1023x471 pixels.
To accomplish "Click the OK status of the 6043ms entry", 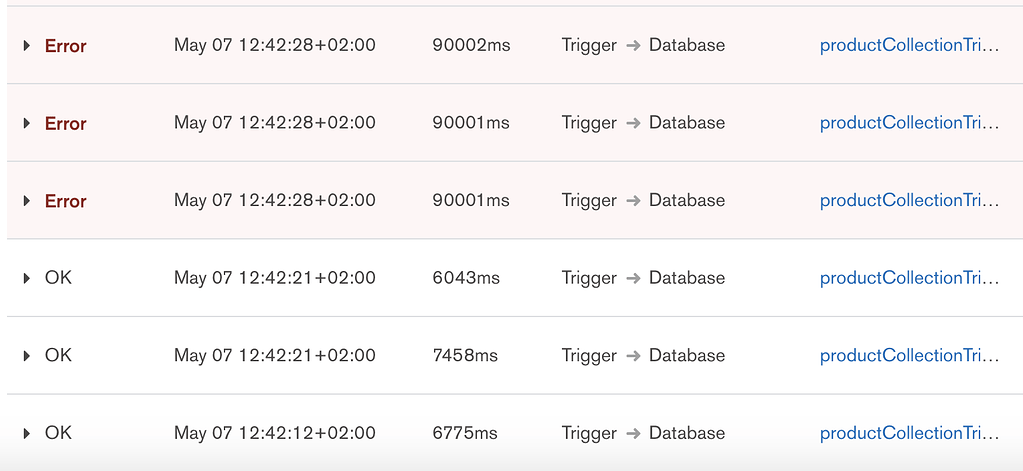I will coord(59,278).
